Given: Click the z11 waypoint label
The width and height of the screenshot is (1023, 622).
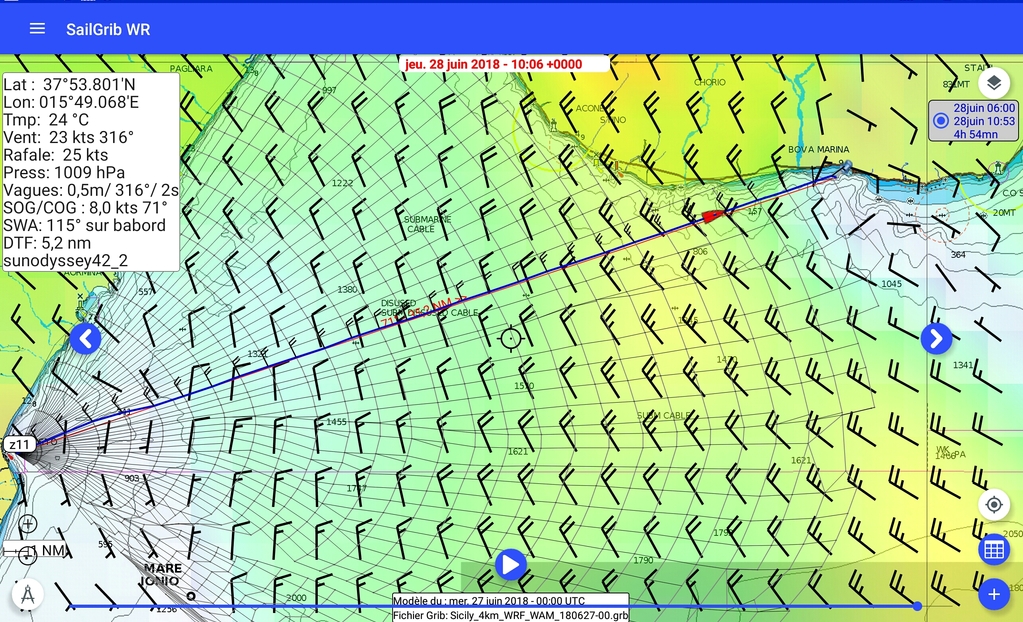Looking at the screenshot, I should pos(18,443).
